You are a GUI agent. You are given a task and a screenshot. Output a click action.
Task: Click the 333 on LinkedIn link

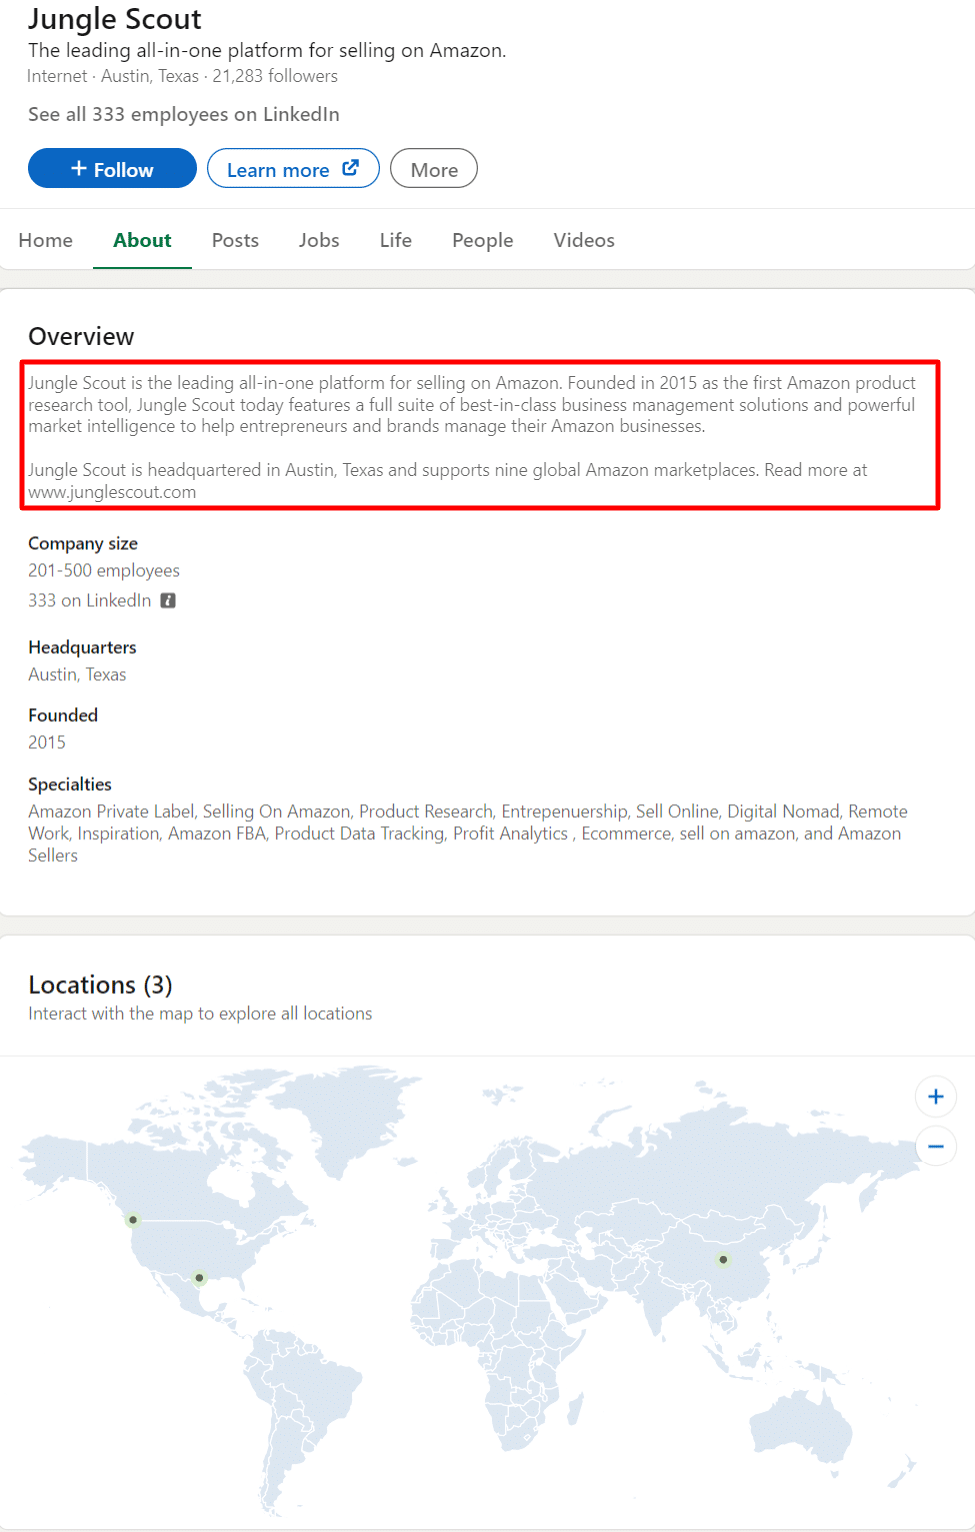[90, 600]
